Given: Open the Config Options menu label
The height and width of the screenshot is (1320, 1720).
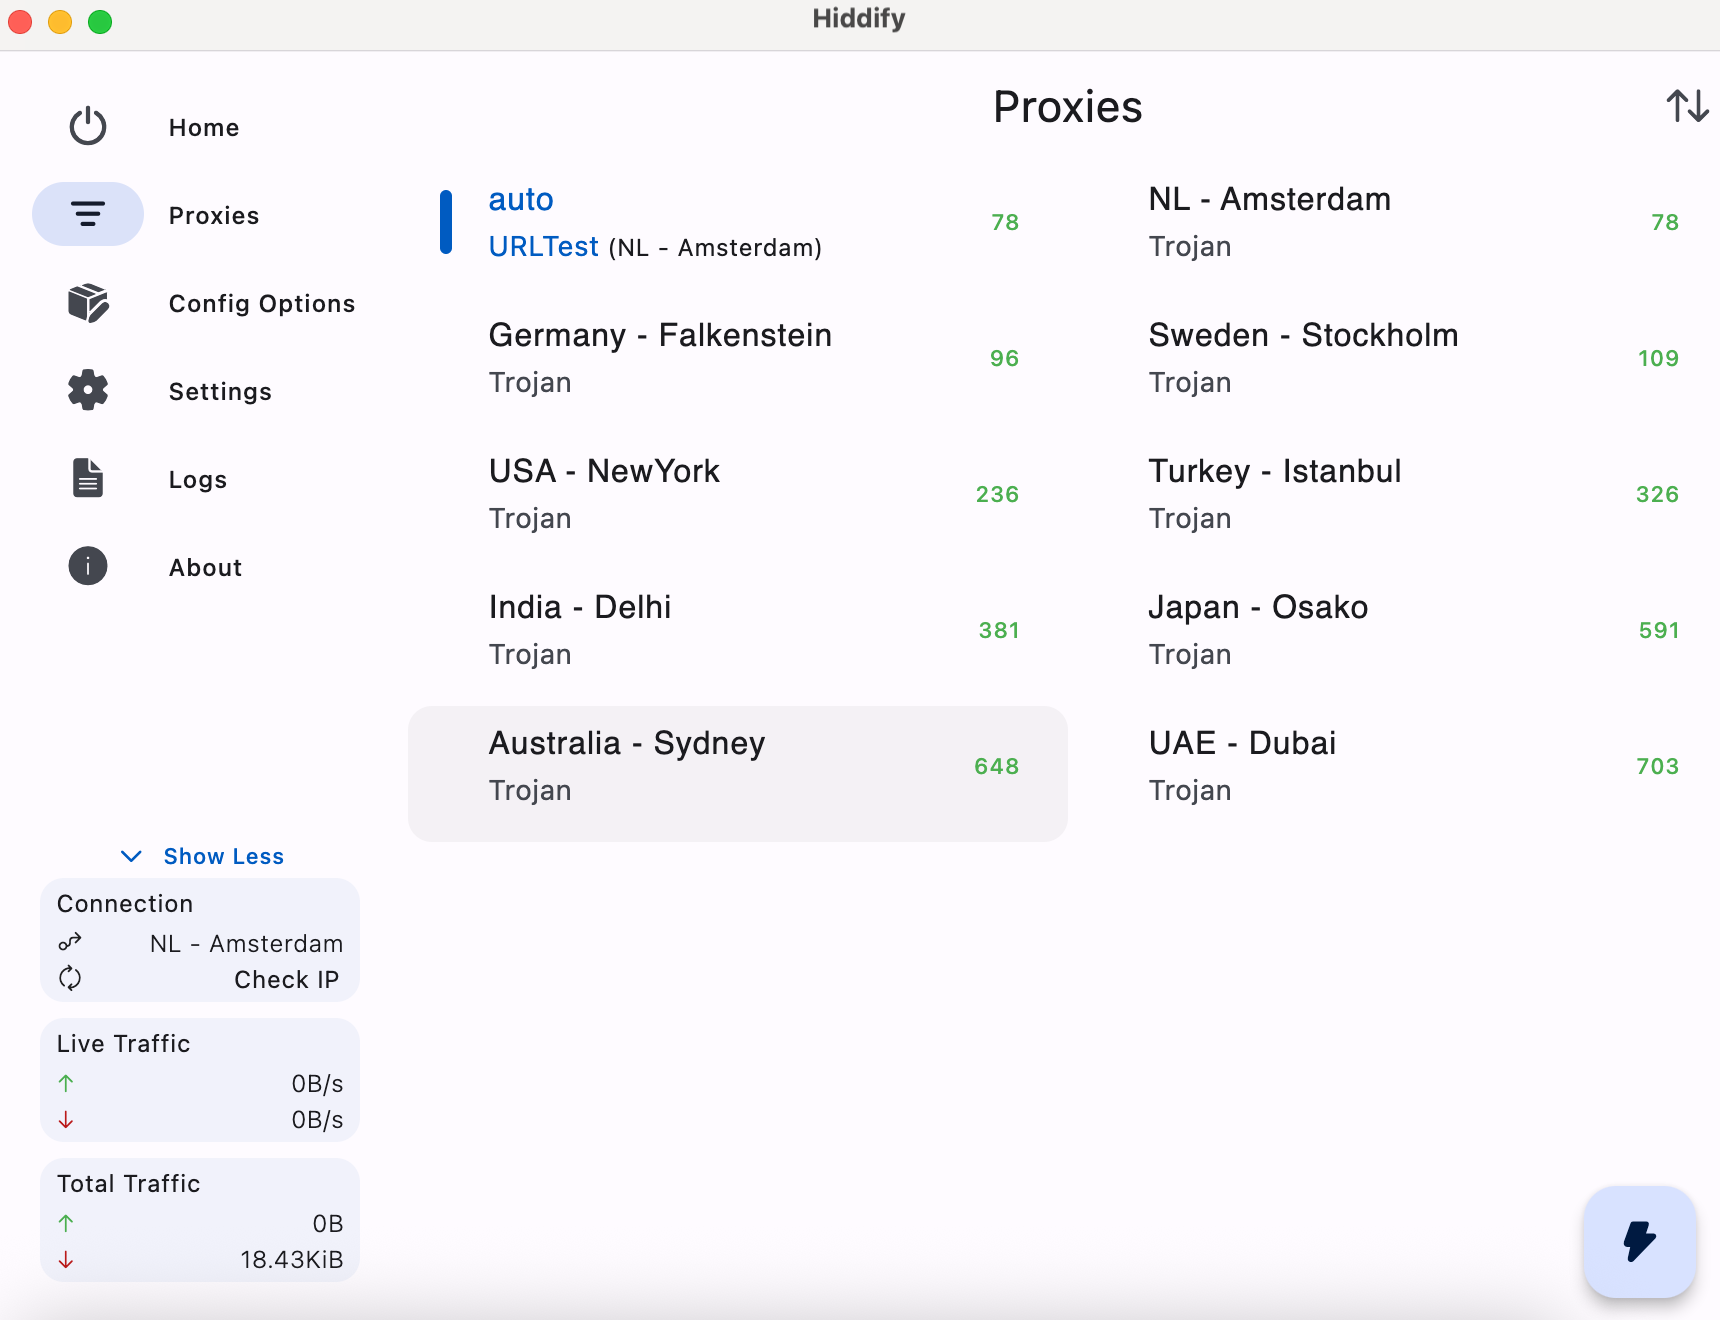Looking at the screenshot, I should 262,304.
